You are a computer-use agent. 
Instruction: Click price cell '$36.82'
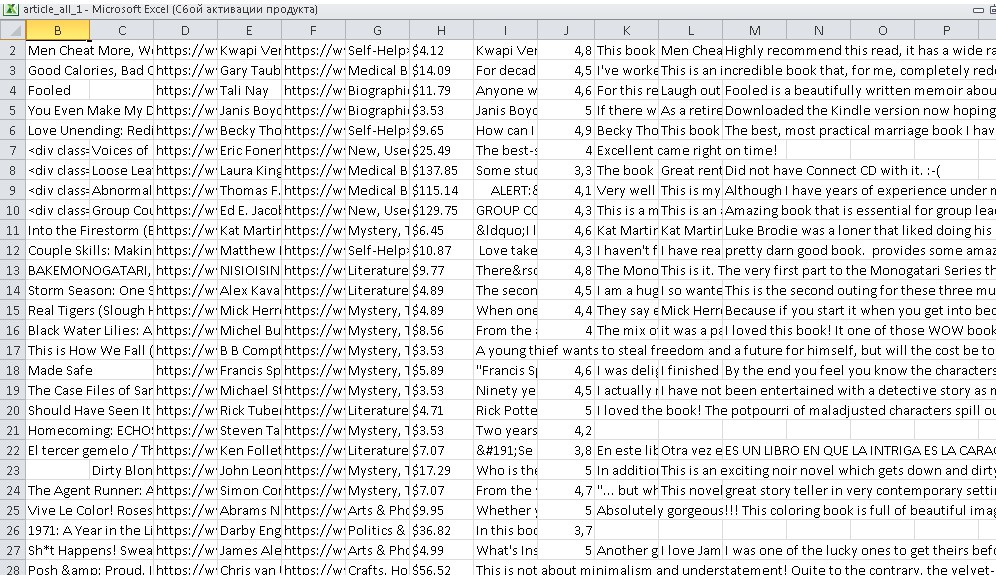[441, 531]
